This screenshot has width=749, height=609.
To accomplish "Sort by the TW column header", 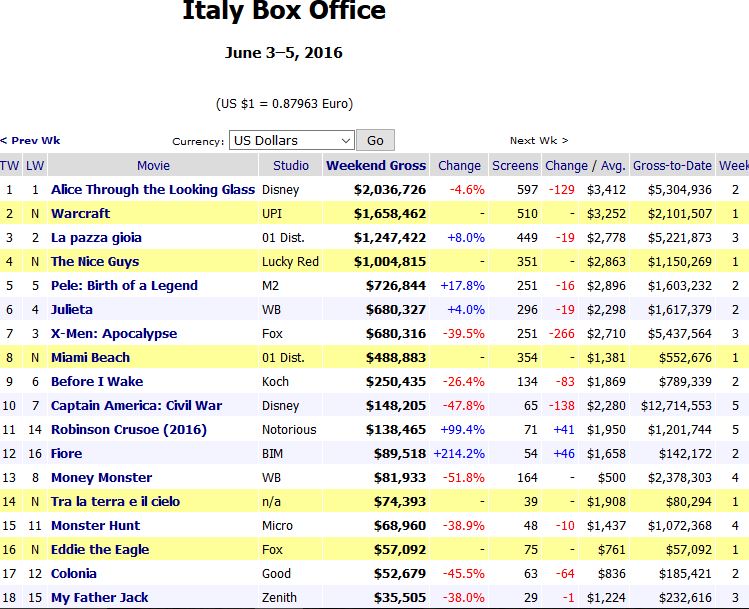I will click(x=10, y=166).
